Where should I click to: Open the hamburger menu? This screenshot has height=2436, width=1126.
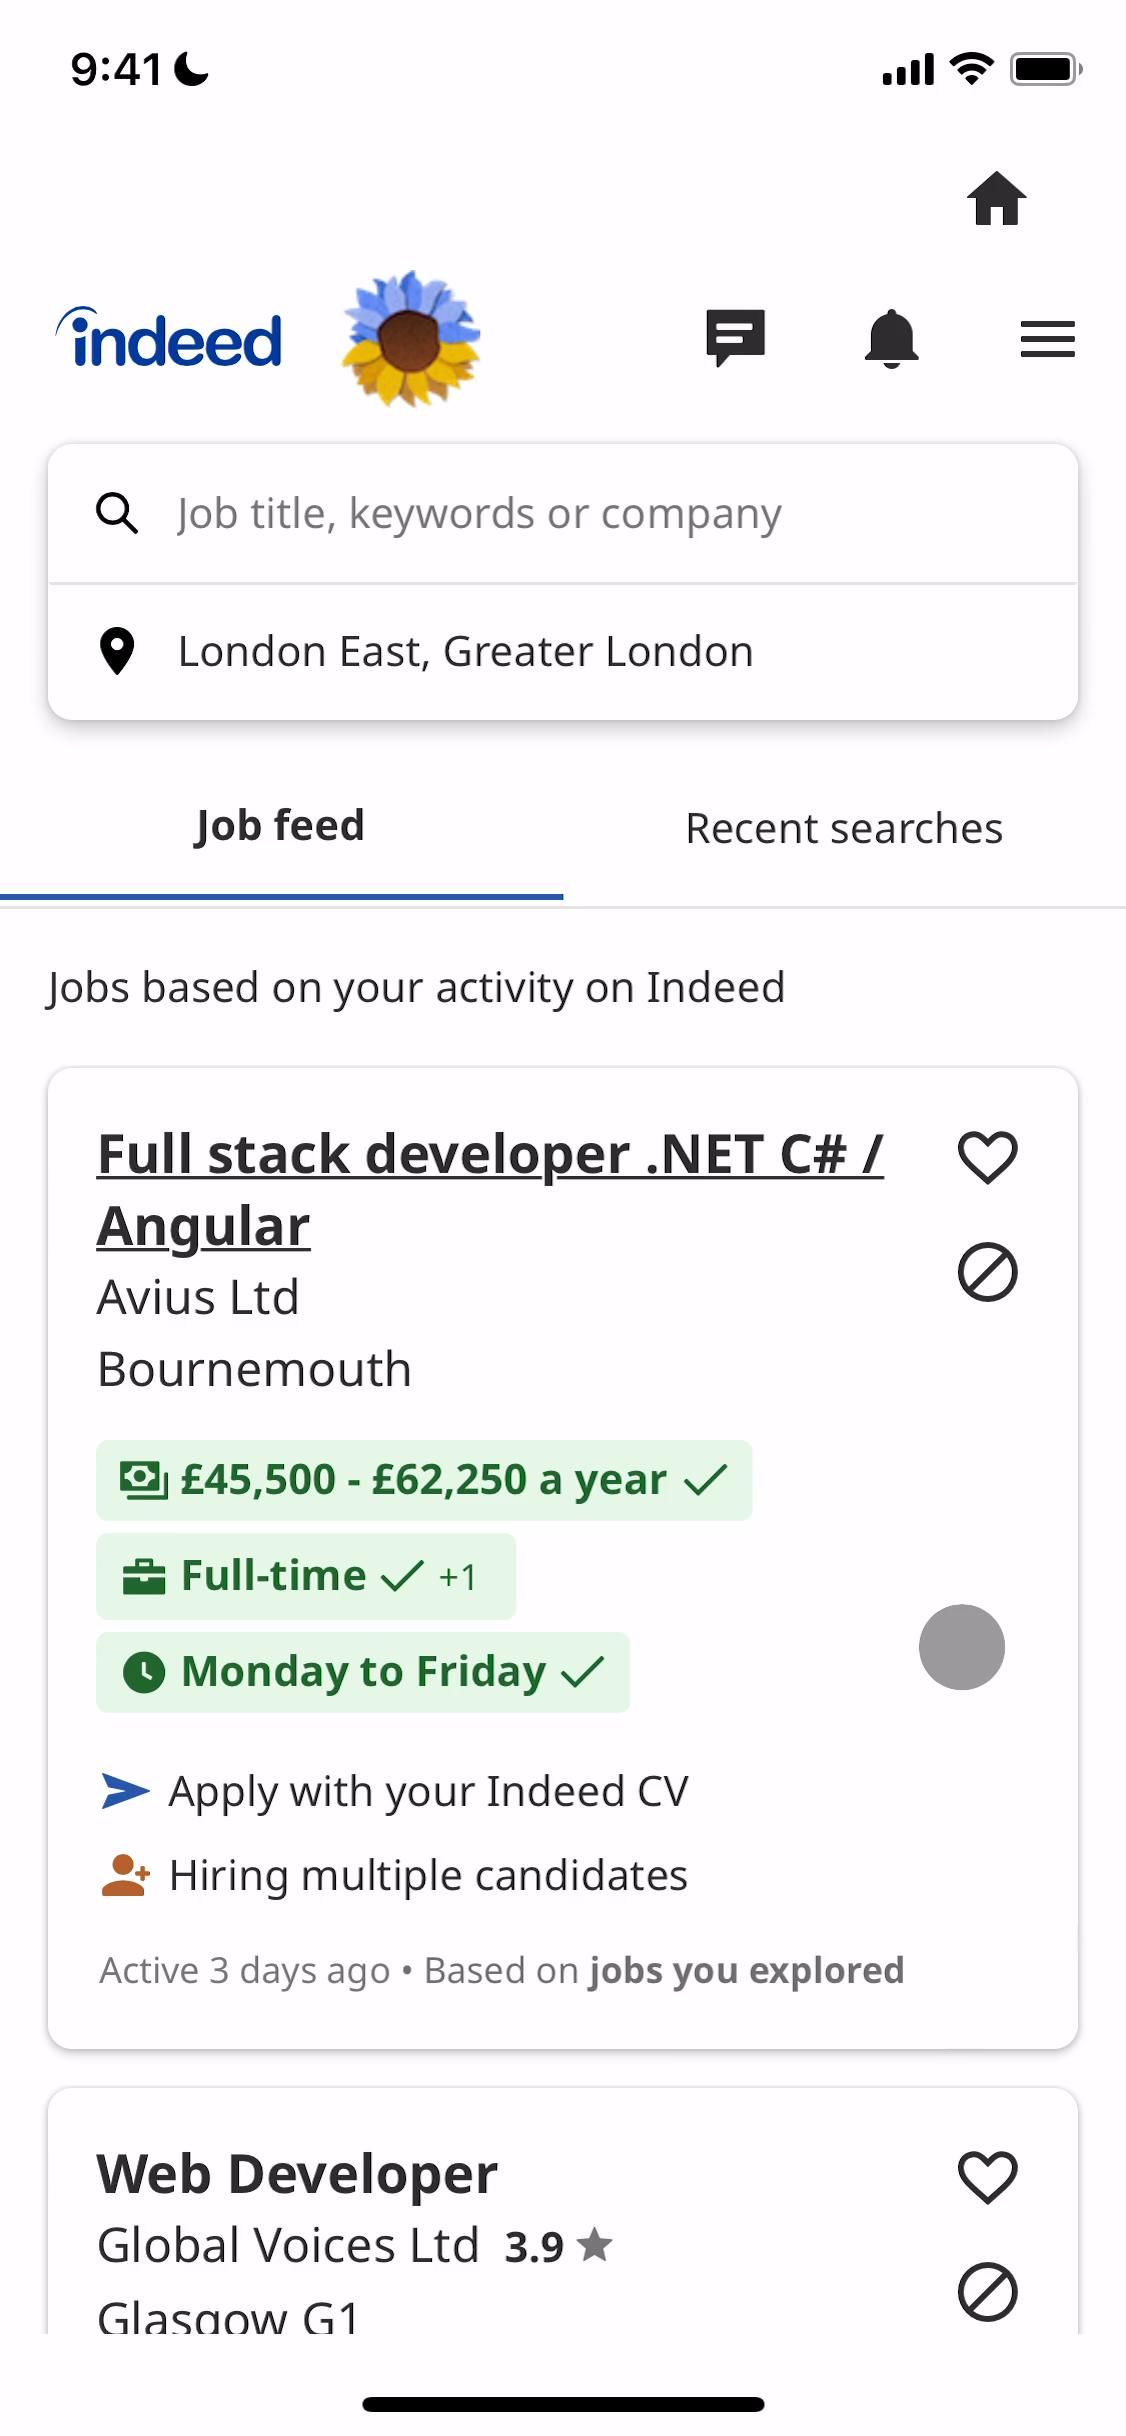1047,339
